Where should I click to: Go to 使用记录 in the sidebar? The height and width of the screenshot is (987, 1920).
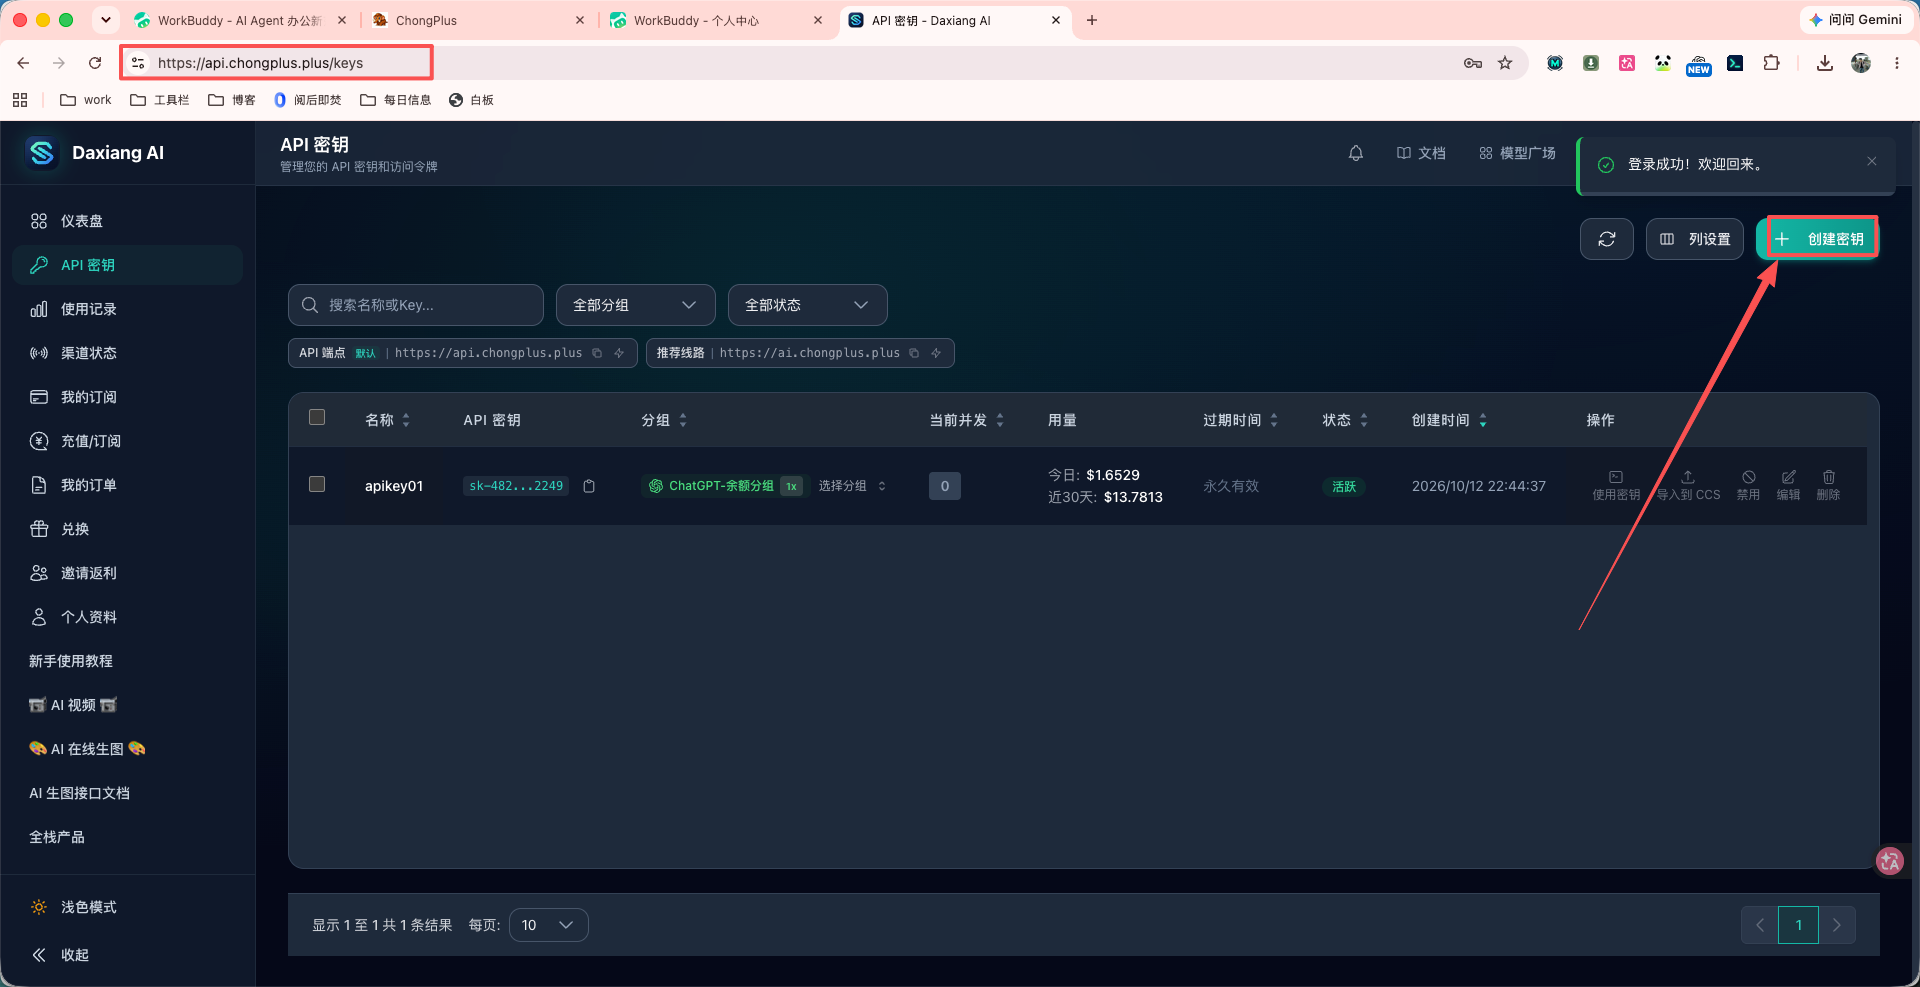[x=127, y=309]
